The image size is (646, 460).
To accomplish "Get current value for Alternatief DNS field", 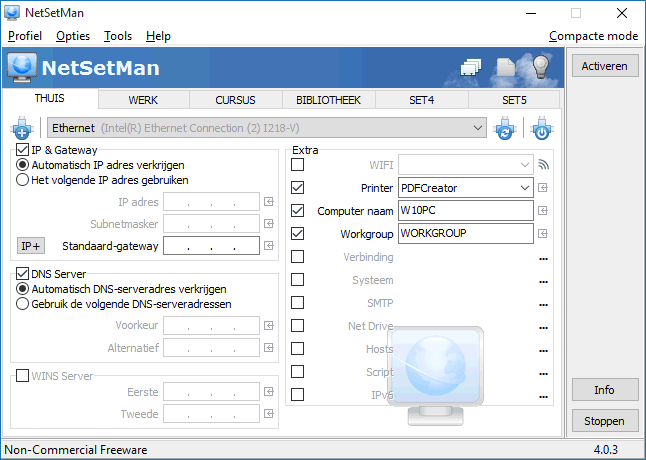I will (x=269, y=348).
